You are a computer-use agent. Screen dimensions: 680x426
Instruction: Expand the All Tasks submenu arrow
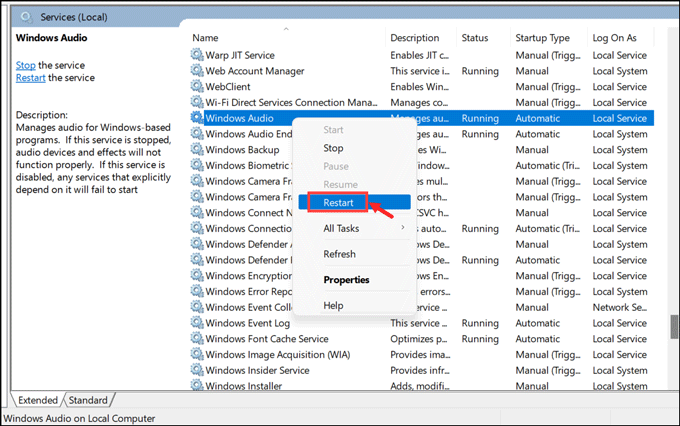403,227
